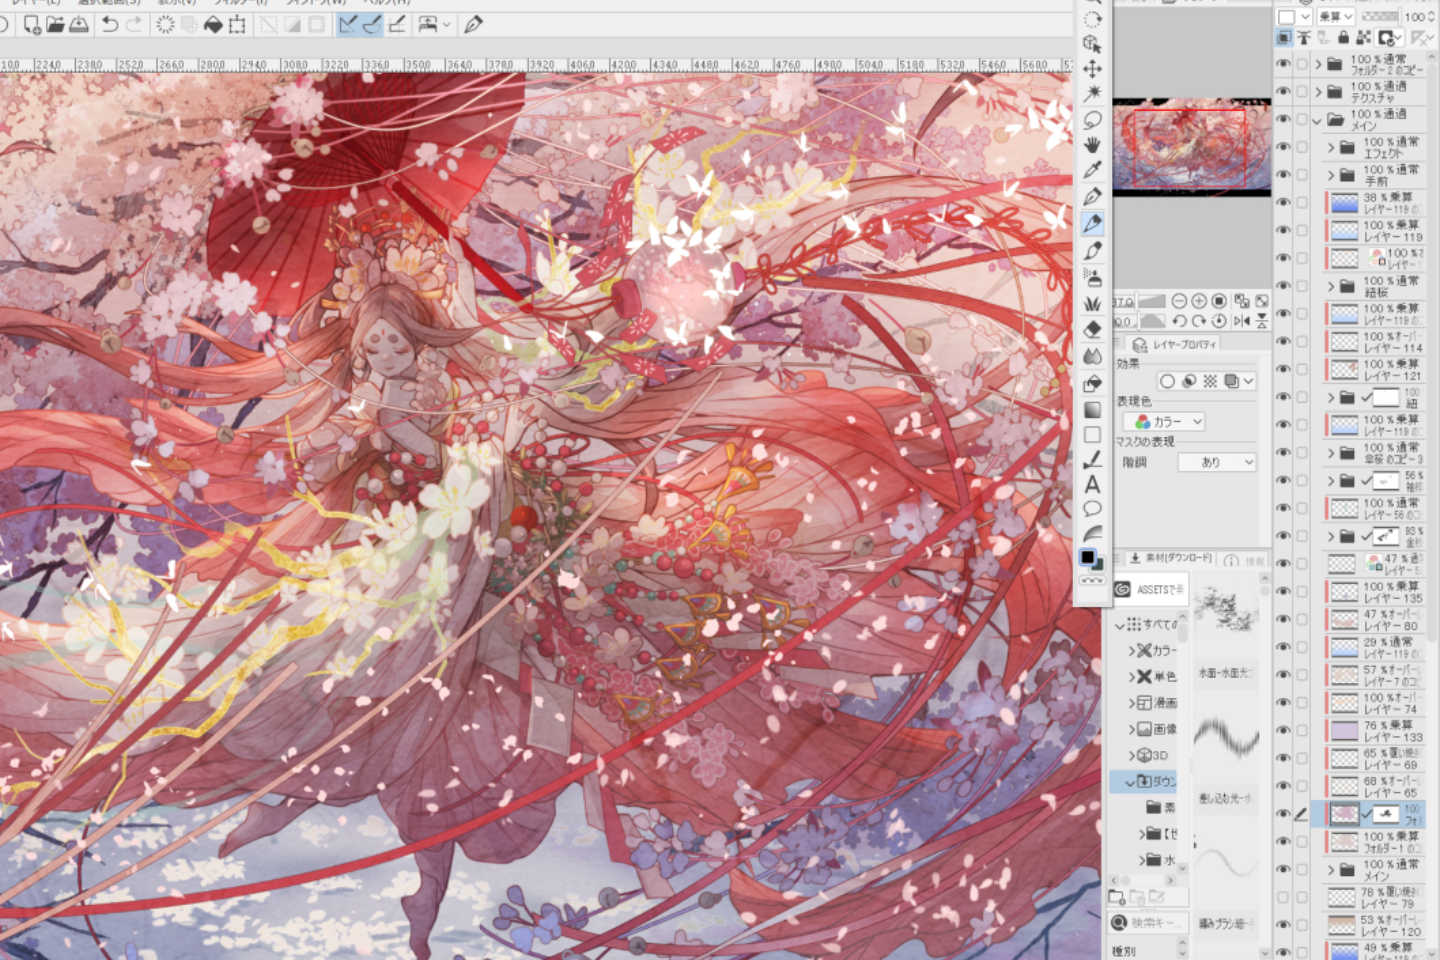This screenshot has height=960, width=1440.
Task: Select the Auto Select magic wand tool
Action: click(1092, 94)
